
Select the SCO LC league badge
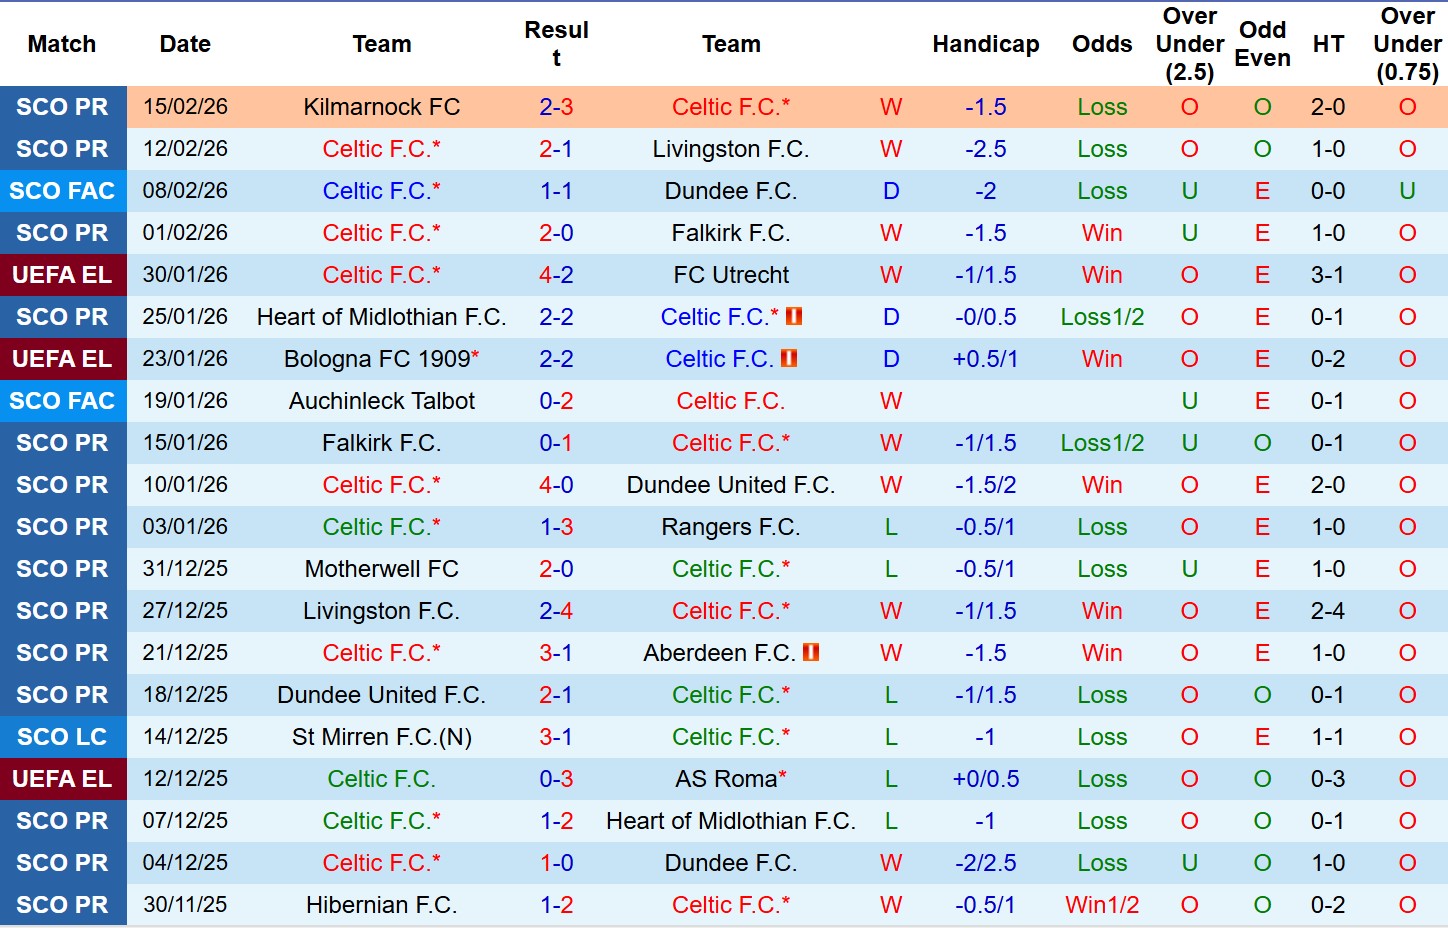click(62, 737)
